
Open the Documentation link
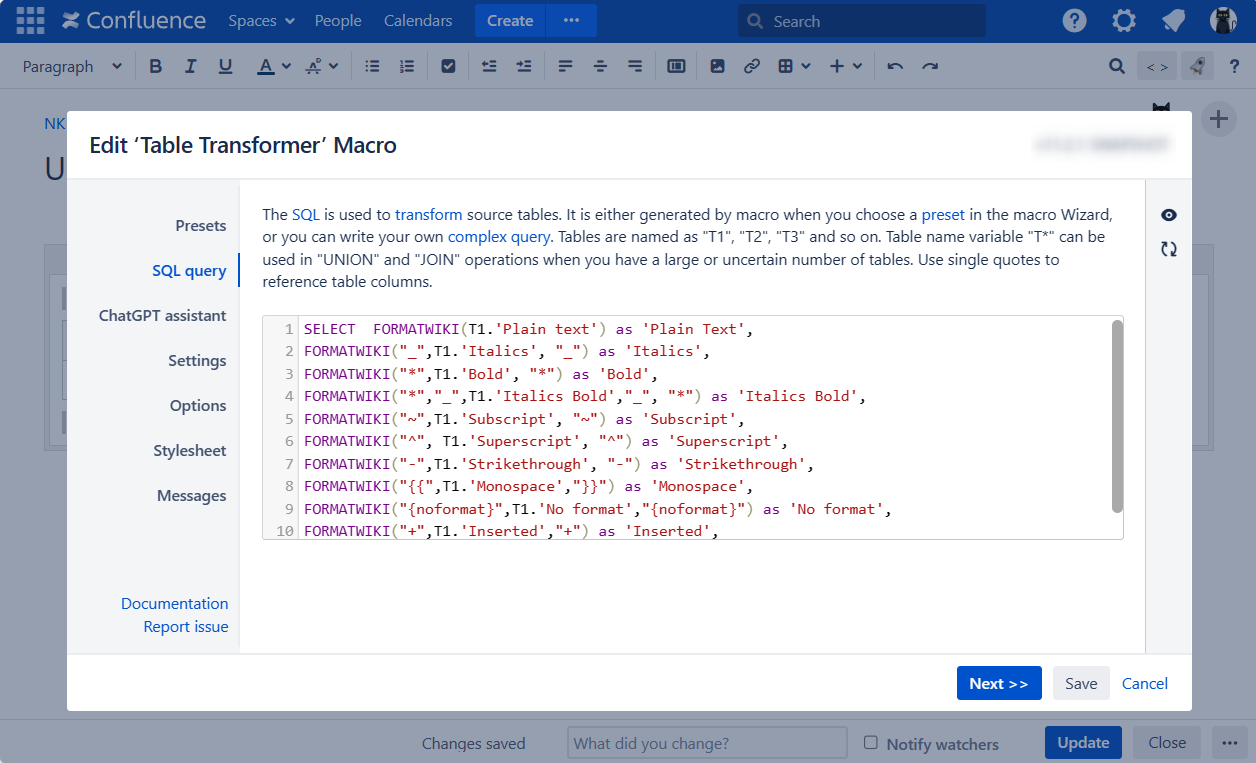(x=174, y=604)
